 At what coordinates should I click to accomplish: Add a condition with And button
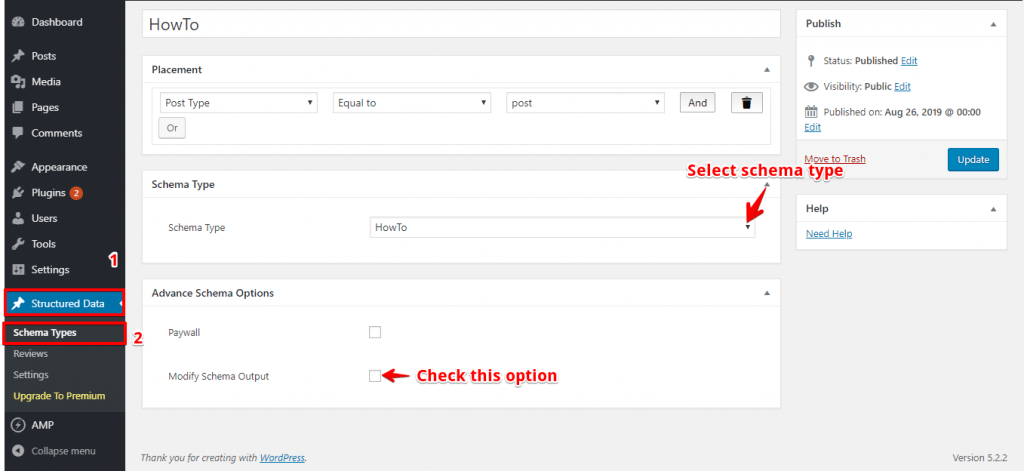click(697, 103)
